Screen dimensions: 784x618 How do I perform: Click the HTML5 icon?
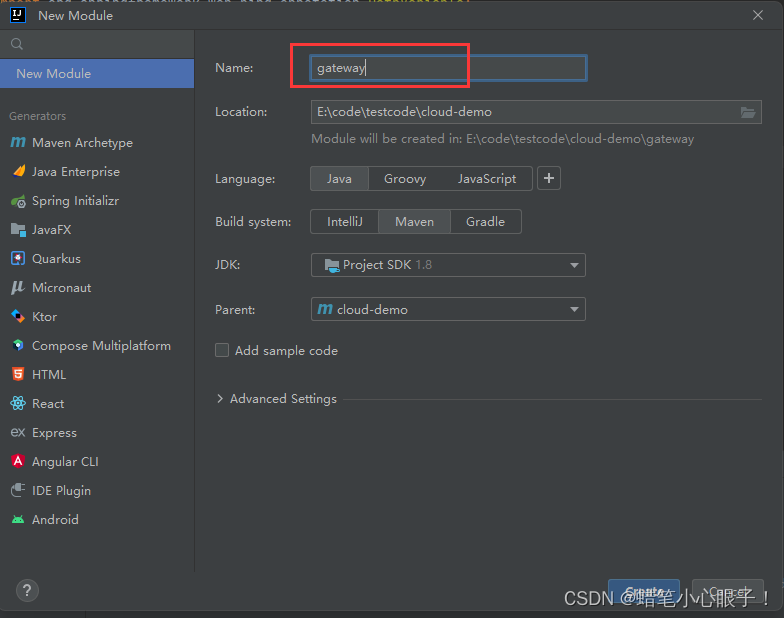(x=18, y=374)
